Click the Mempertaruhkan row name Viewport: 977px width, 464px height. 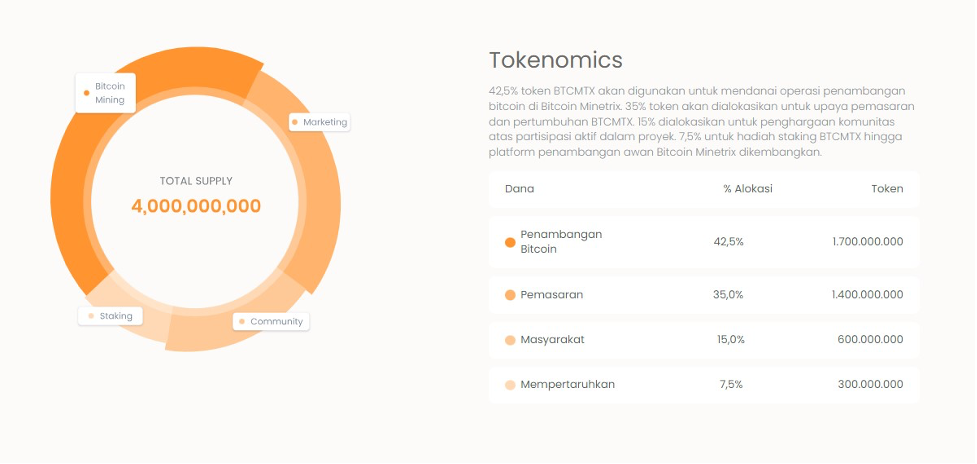[x=568, y=385]
